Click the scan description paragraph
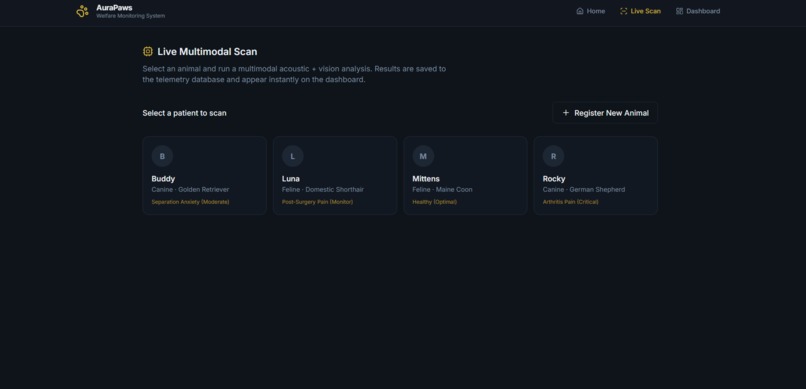This screenshot has height=389, width=806. click(x=294, y=74)
